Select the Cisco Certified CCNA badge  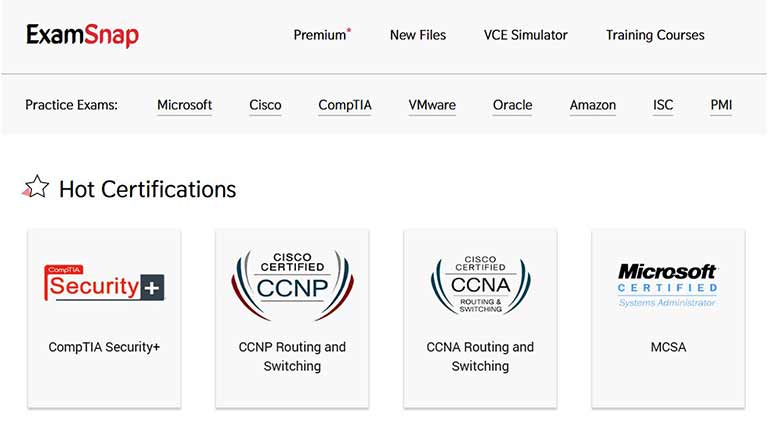[480, 285]
